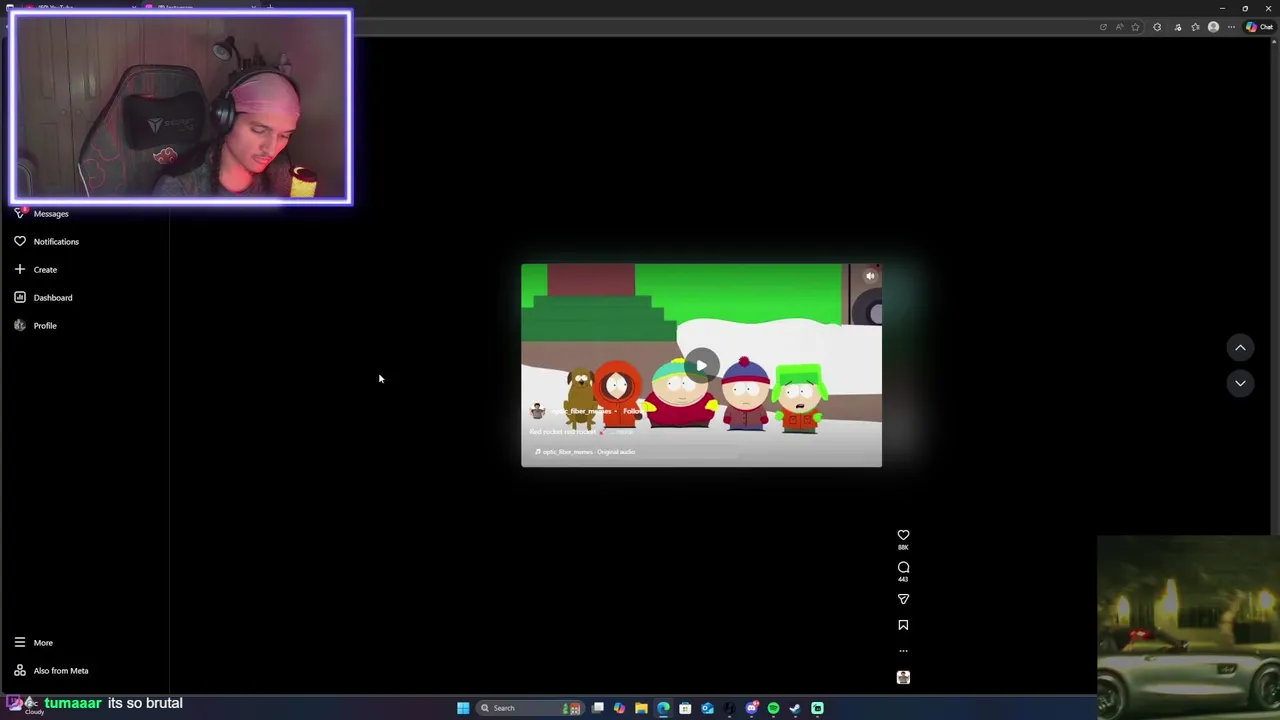The image size is (1280, 720).
Task: Open Task View on the taskbar
Action: 598,708
